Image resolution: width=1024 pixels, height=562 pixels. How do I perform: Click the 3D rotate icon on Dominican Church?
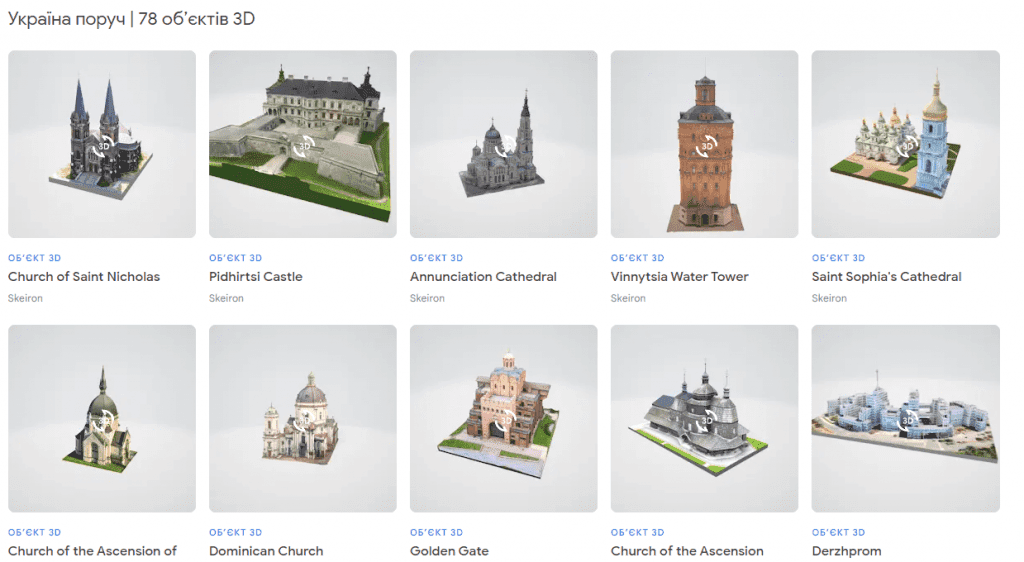(x=304, y=421)
